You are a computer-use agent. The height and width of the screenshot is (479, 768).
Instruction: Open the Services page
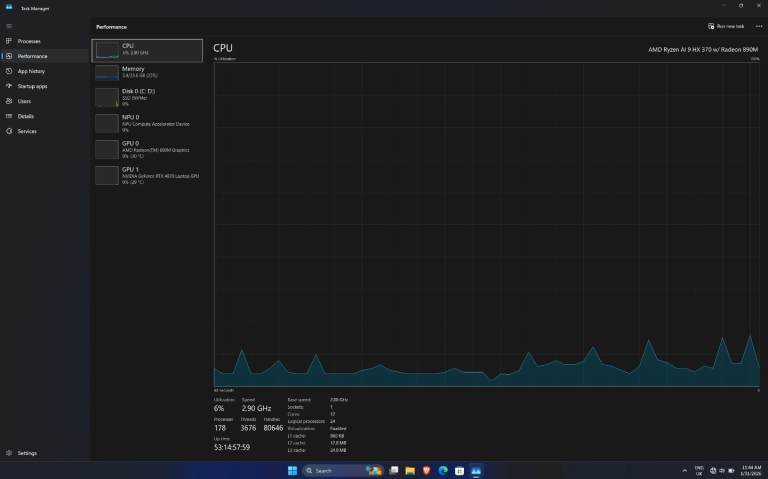coord(27,131)
